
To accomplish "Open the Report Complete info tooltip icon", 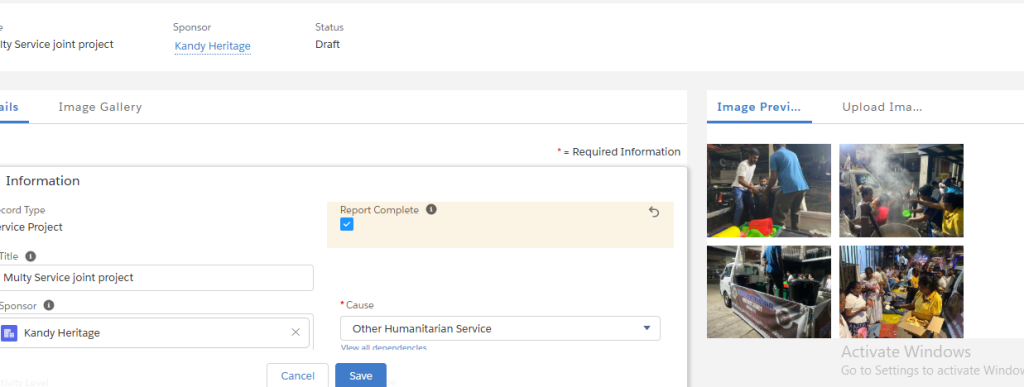I will click(x=431, y=209).
